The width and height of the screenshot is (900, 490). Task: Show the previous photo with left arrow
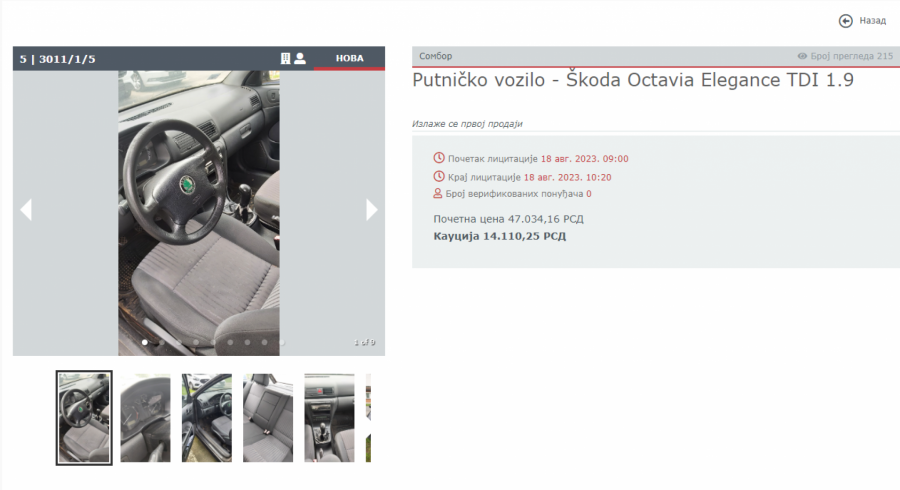26,209
